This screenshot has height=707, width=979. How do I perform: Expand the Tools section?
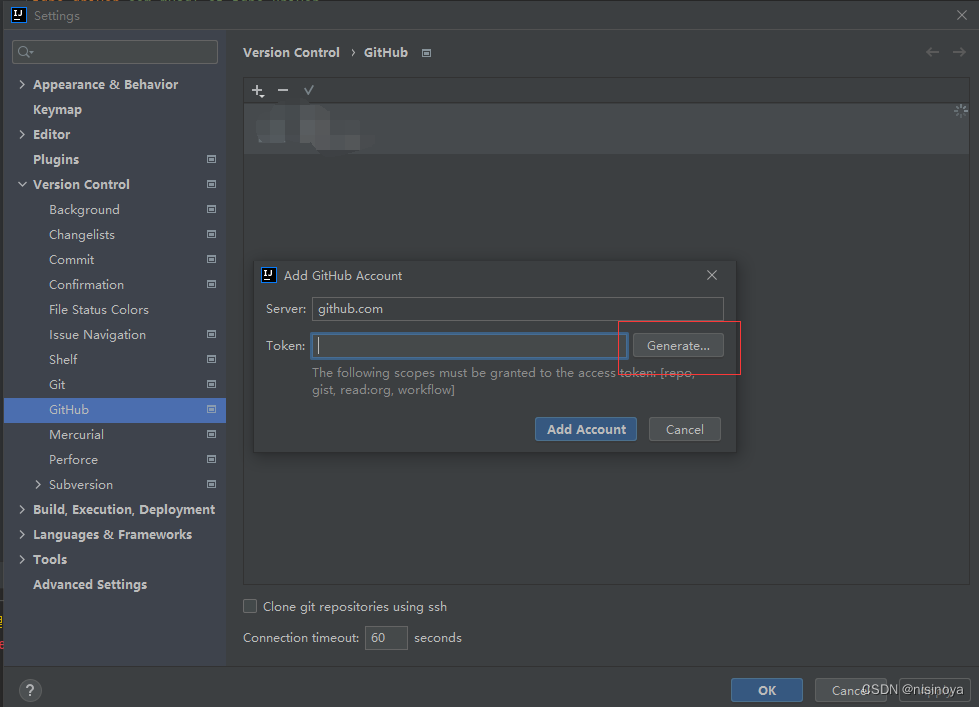tap(22, 559)
